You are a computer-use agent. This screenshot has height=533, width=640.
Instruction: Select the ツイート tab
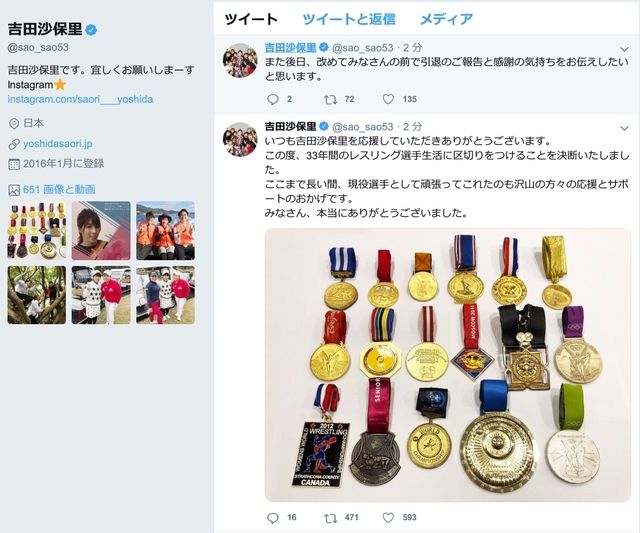pyautogui.click(x=251, y=19)
